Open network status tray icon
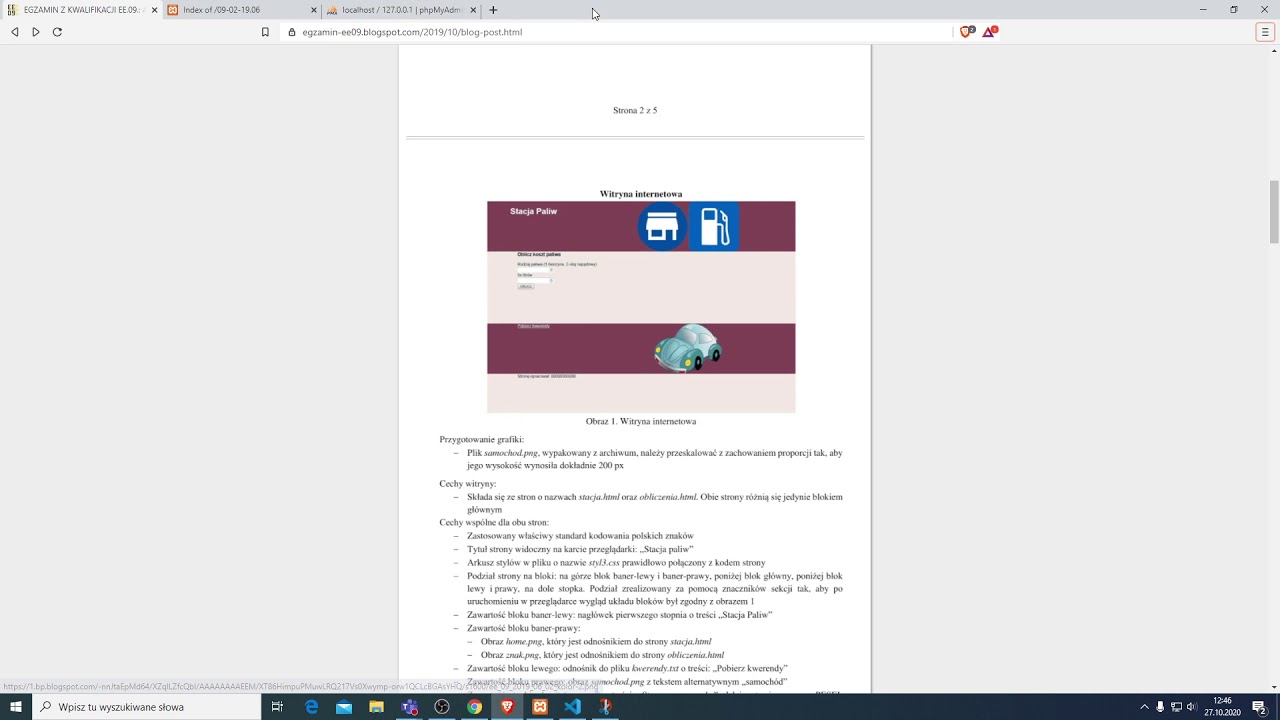The height and width of the screenshot is (720, 1280). click(x=1176, y=707)
